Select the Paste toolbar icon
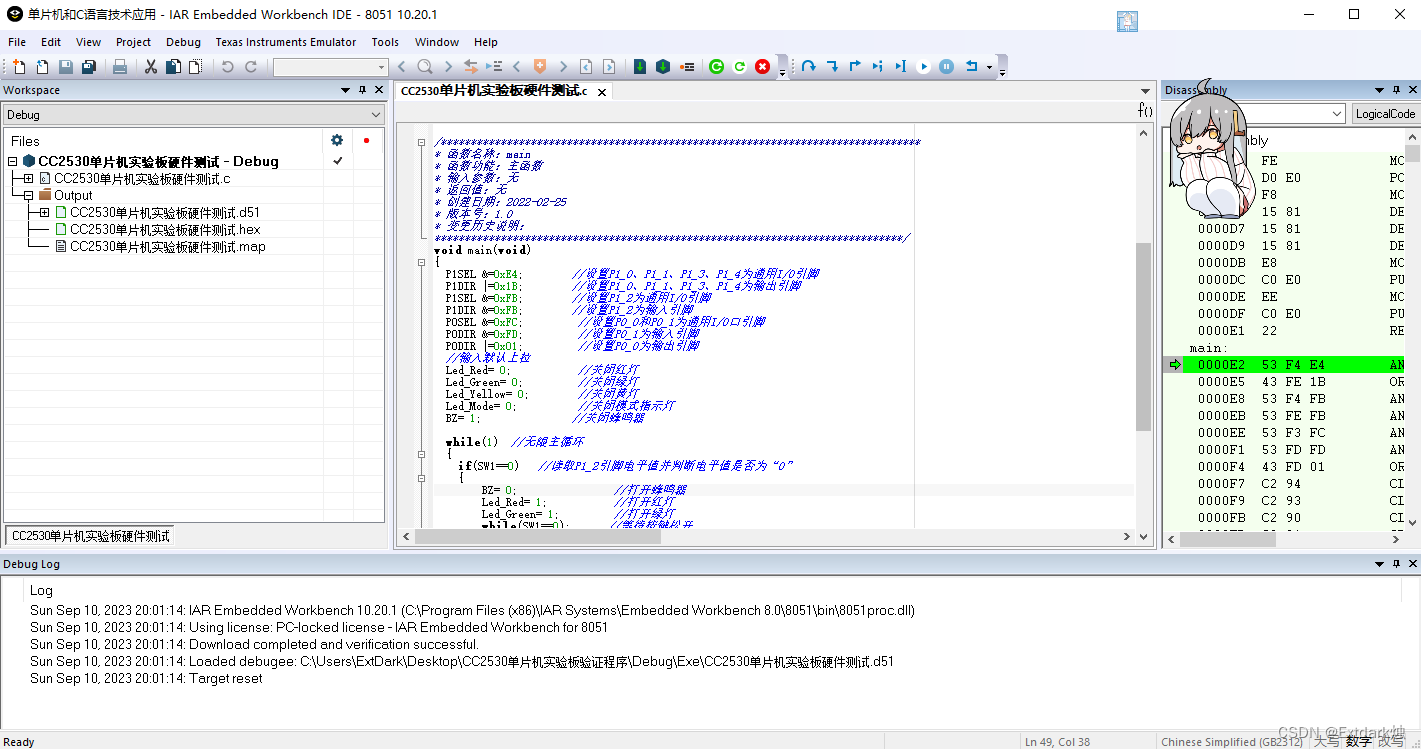1421x749 pixels. [196, 66]
